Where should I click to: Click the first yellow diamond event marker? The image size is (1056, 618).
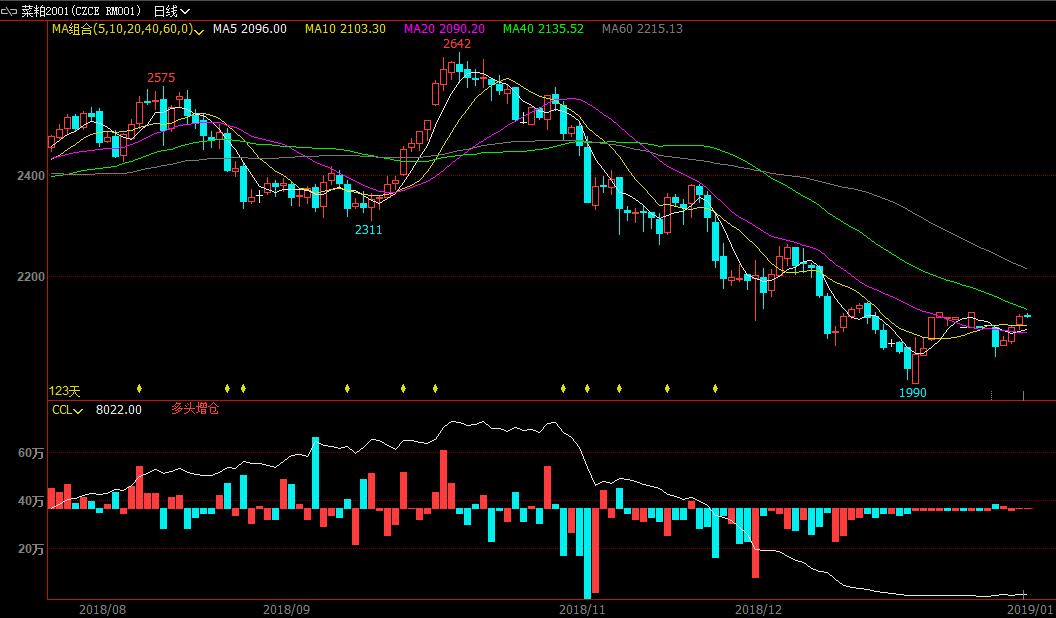(139, 388)
